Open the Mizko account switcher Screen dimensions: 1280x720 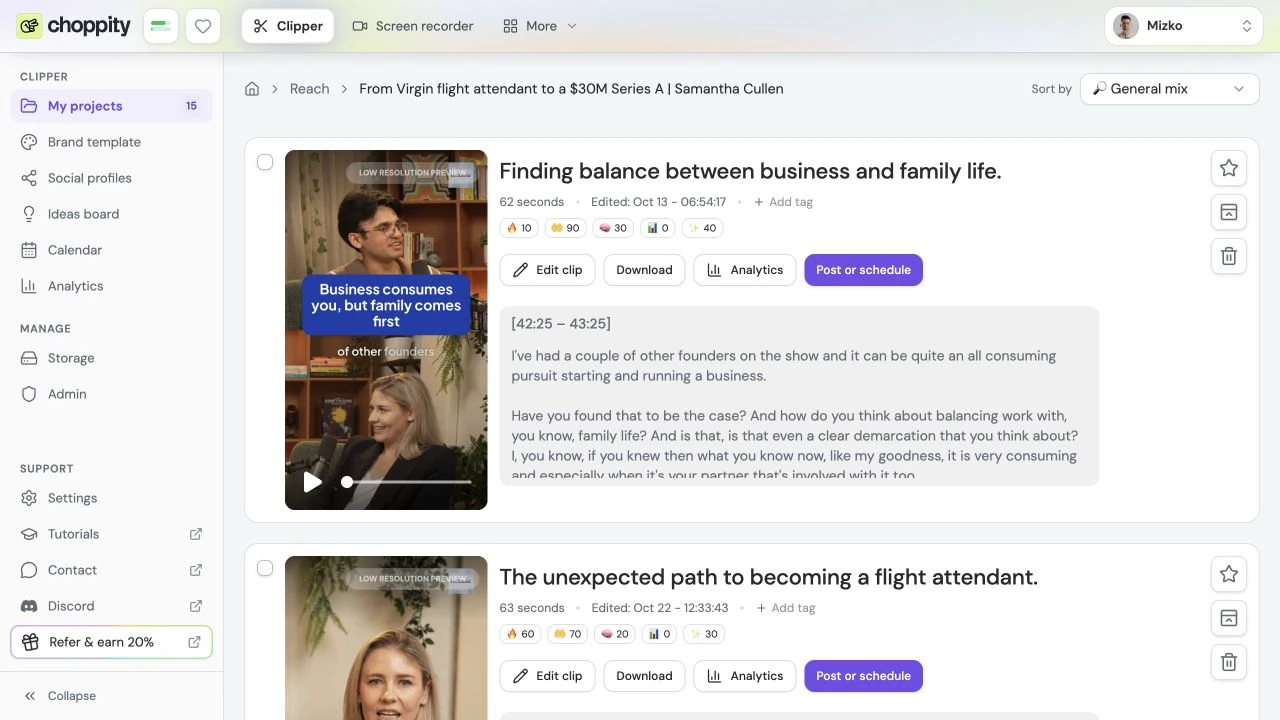[x=1184, y=26]
